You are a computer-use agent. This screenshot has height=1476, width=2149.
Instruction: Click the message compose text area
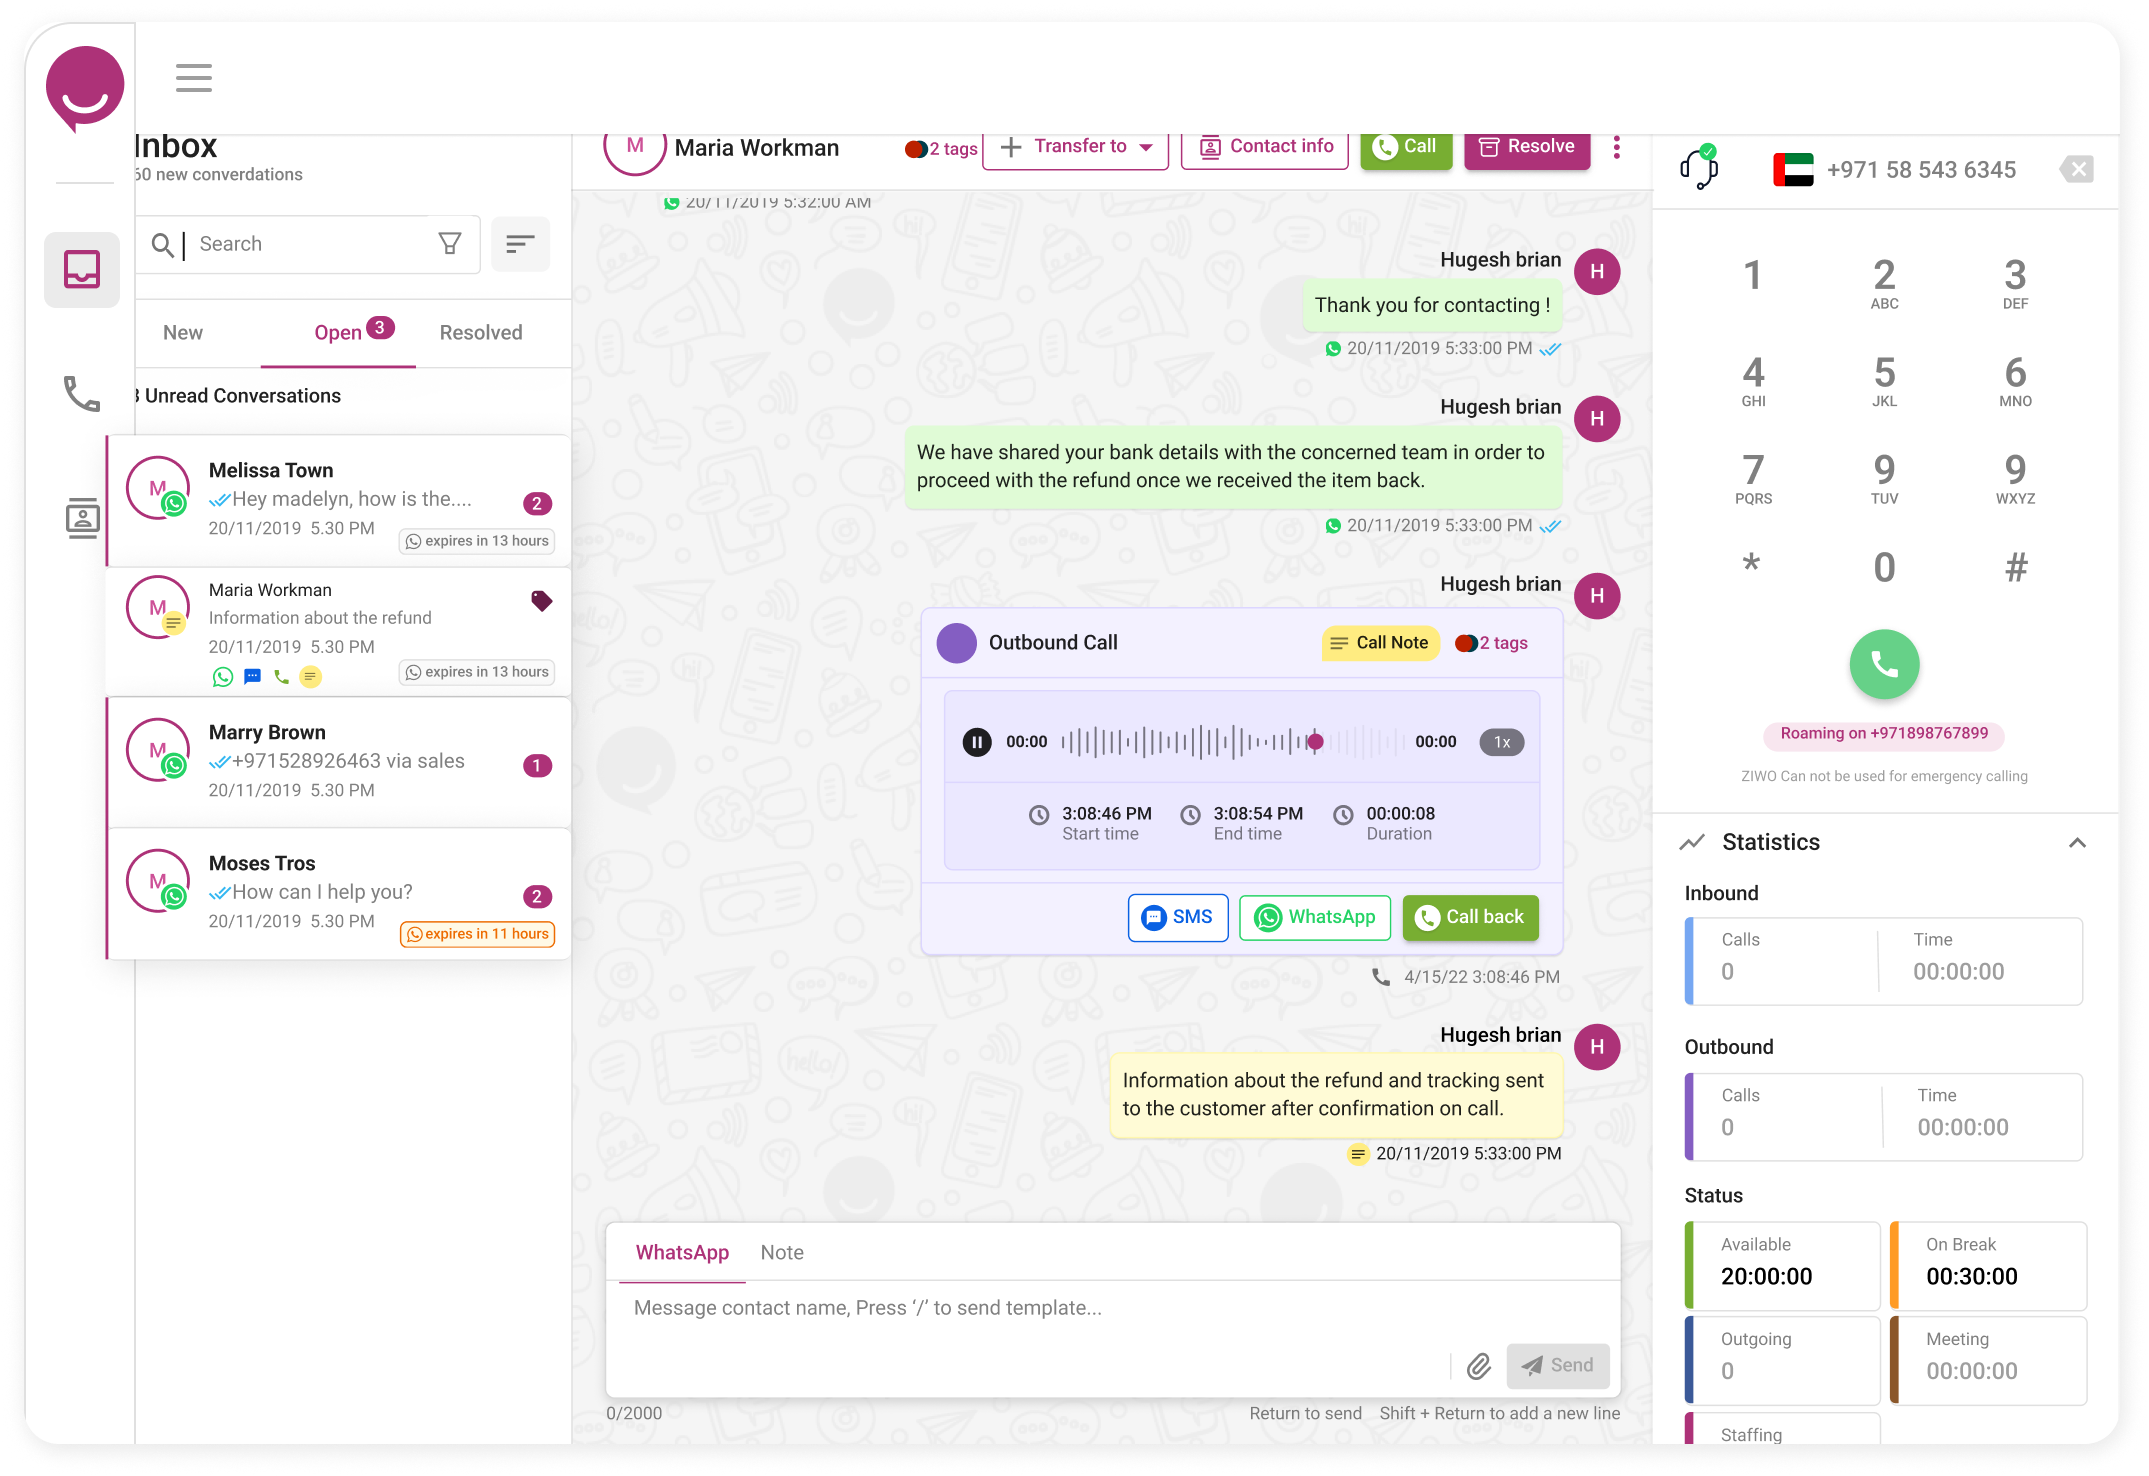pyautogui.click(x=1112, y=1308)
